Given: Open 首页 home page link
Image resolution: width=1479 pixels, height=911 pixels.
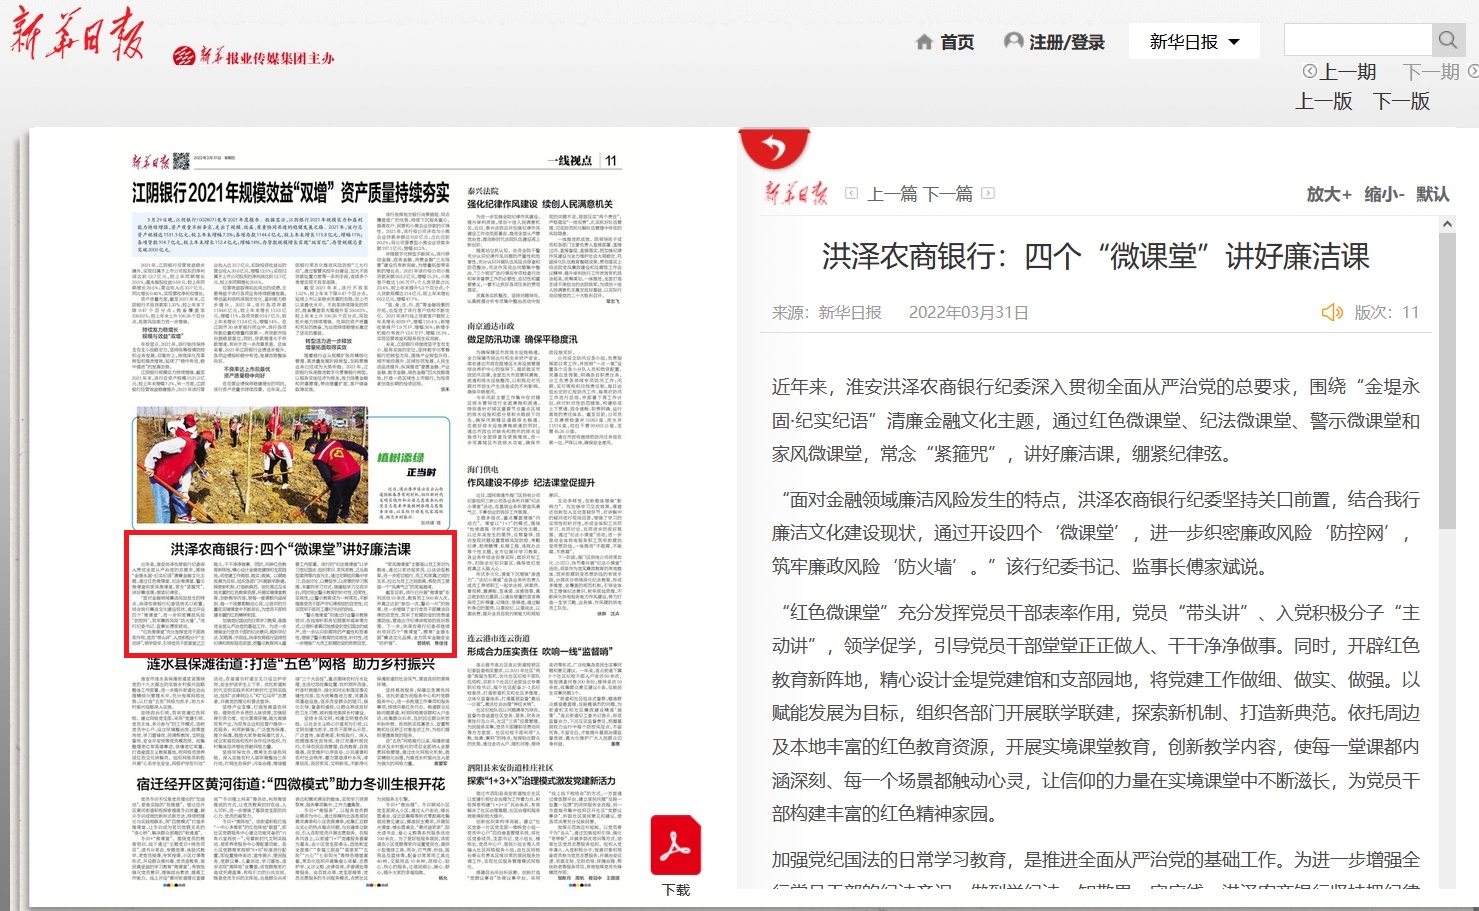Looking at the screenshot, I should [x=957, y=42].
